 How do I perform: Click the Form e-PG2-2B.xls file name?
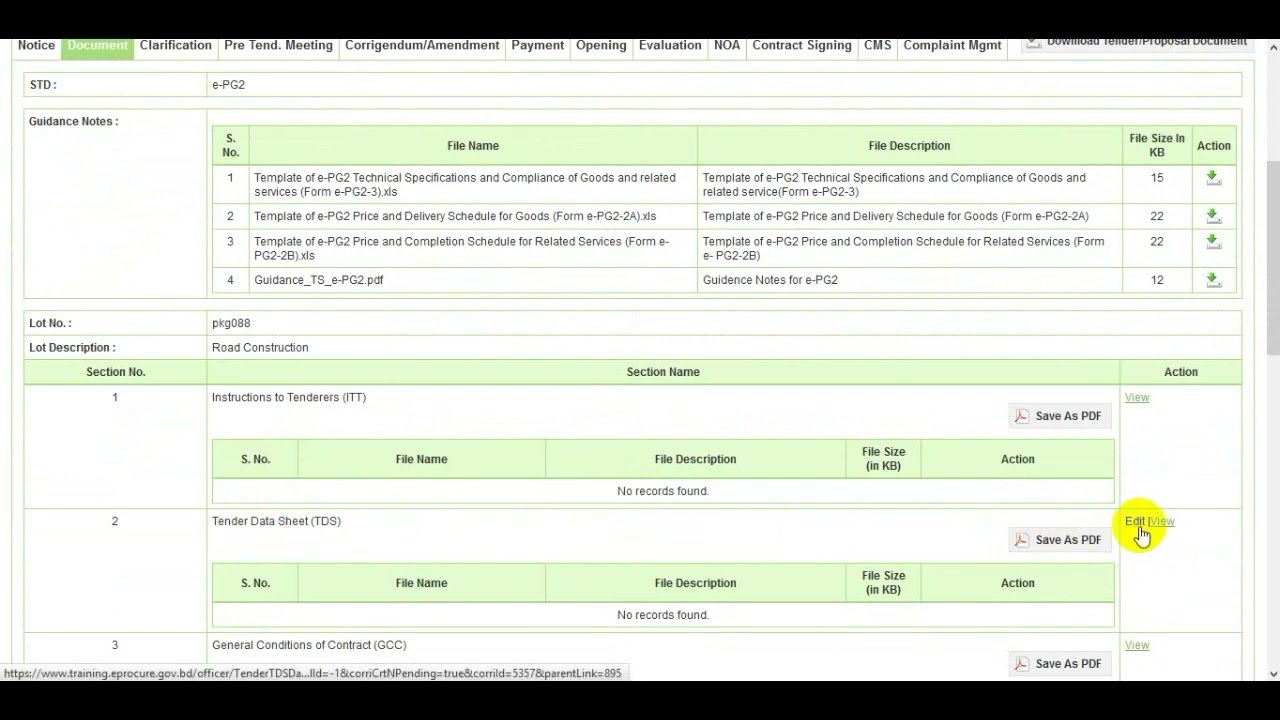pyautogui.click(x=461, y=249)
